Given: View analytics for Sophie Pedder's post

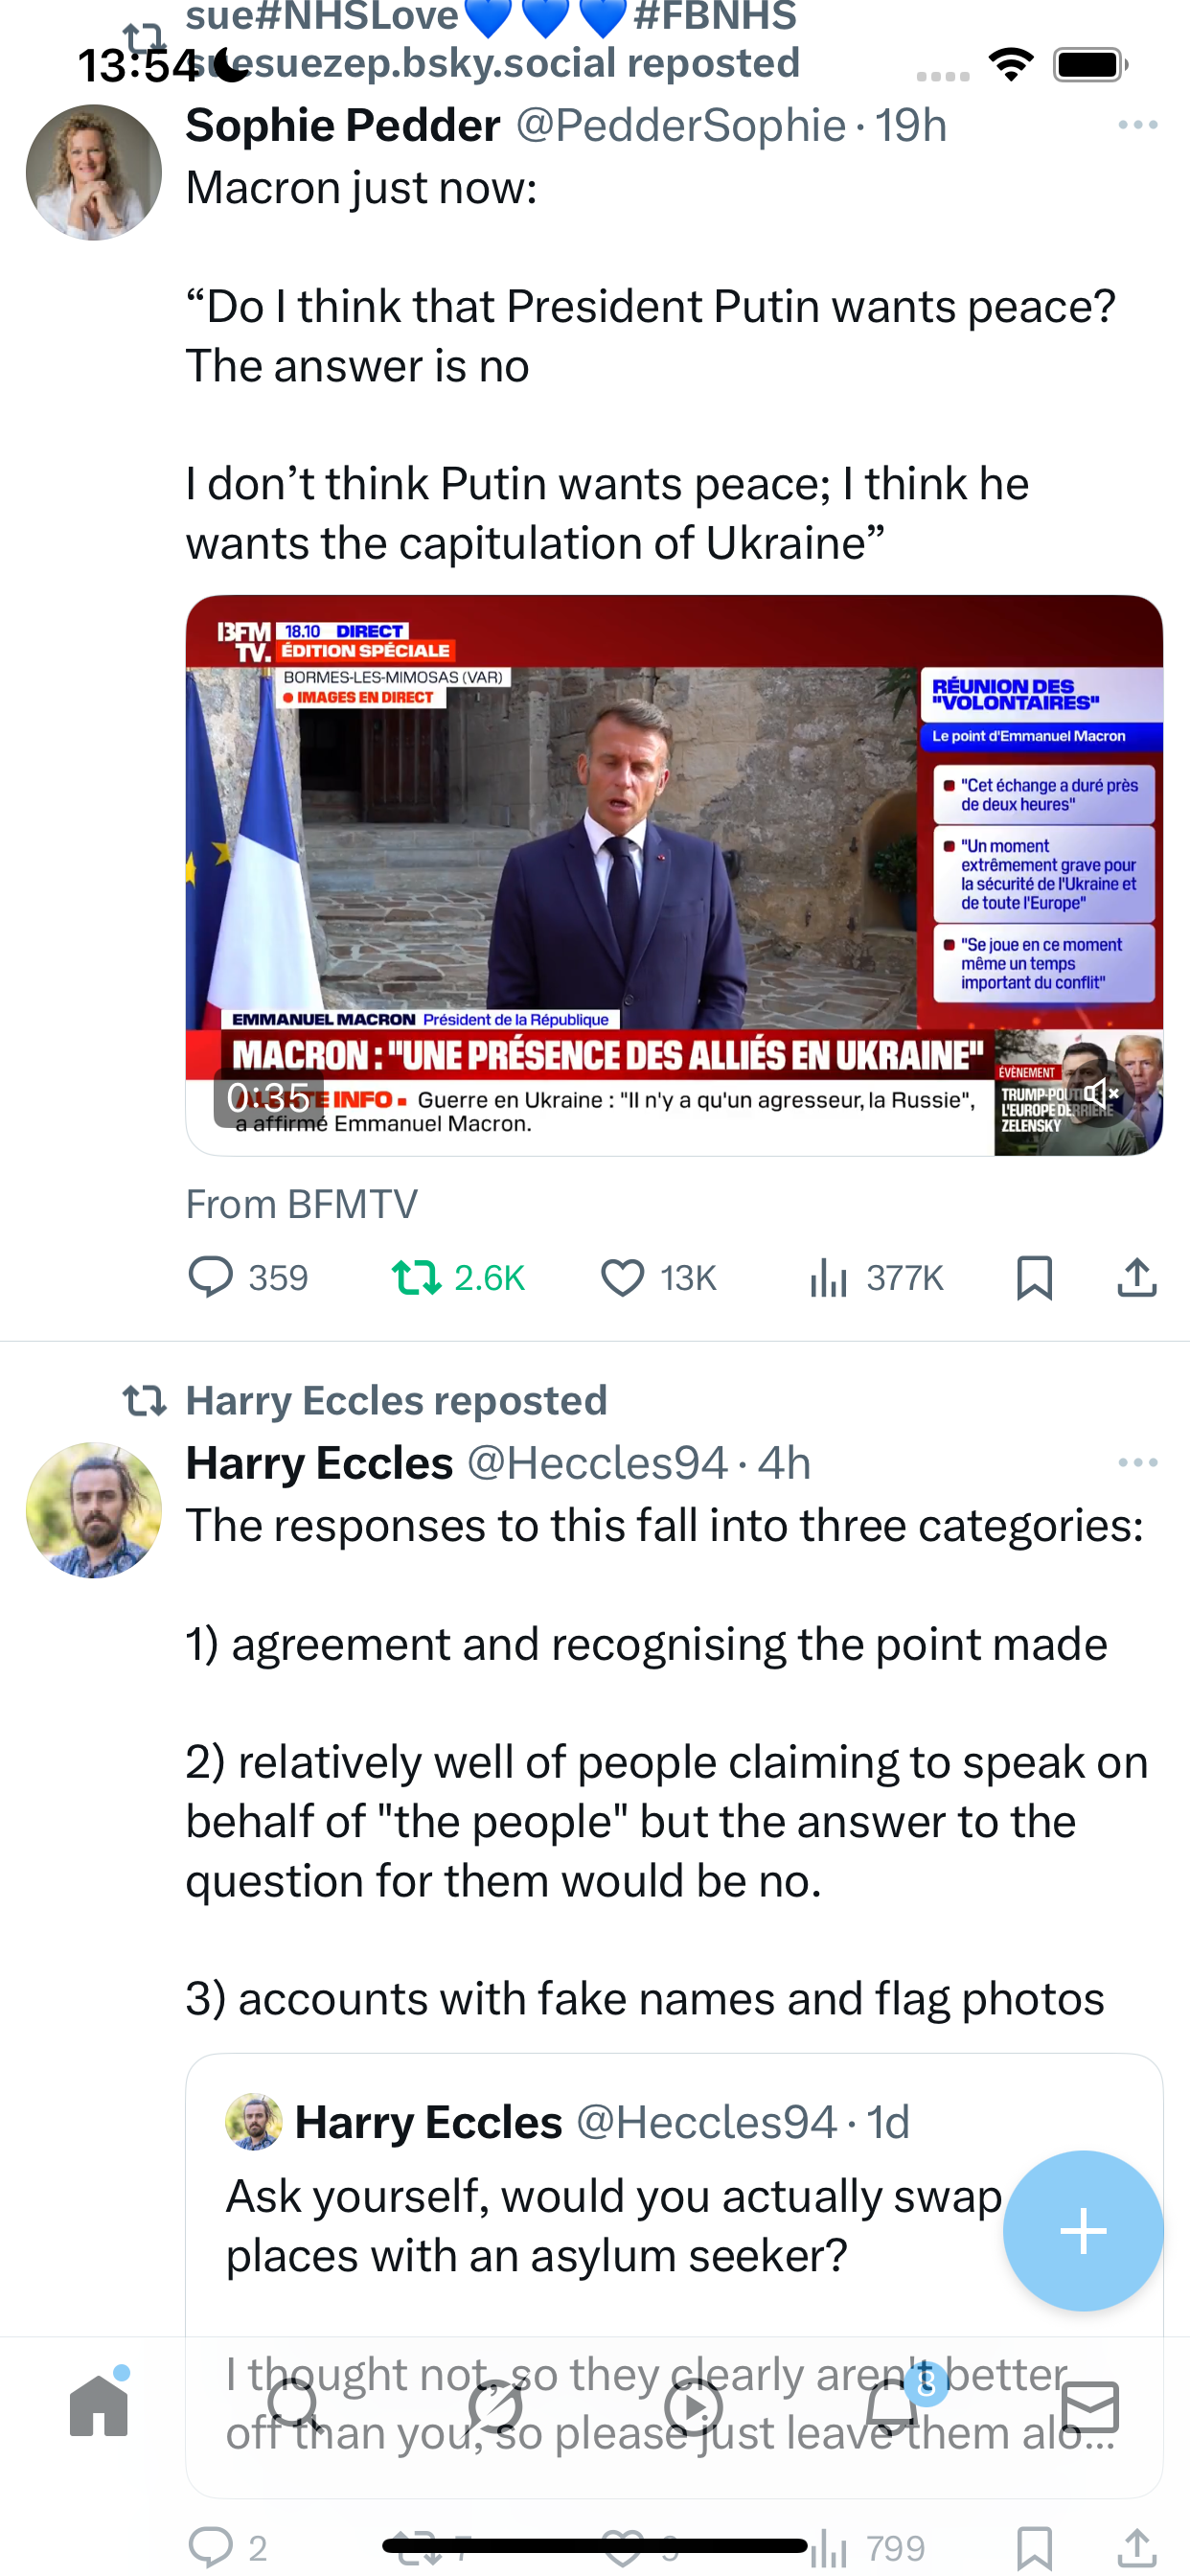Looking at the screenshot, I should (828, 1277).
